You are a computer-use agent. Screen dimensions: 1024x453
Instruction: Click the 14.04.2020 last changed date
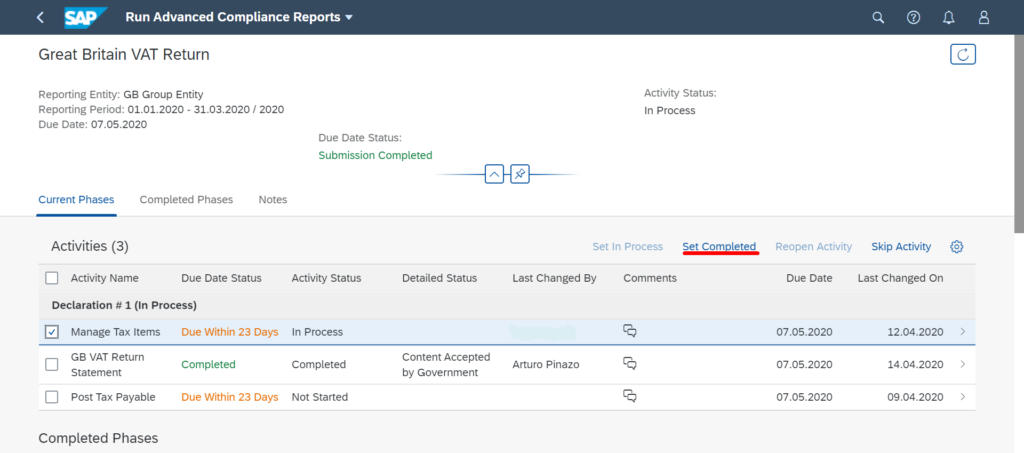point(916,364)
